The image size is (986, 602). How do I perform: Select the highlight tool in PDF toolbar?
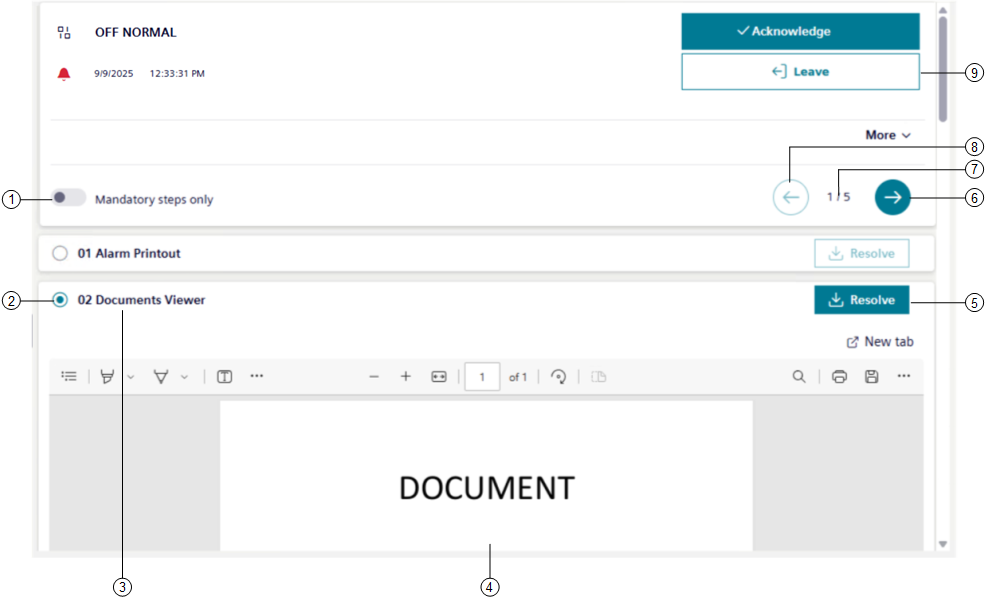click(x=106, y=377)
